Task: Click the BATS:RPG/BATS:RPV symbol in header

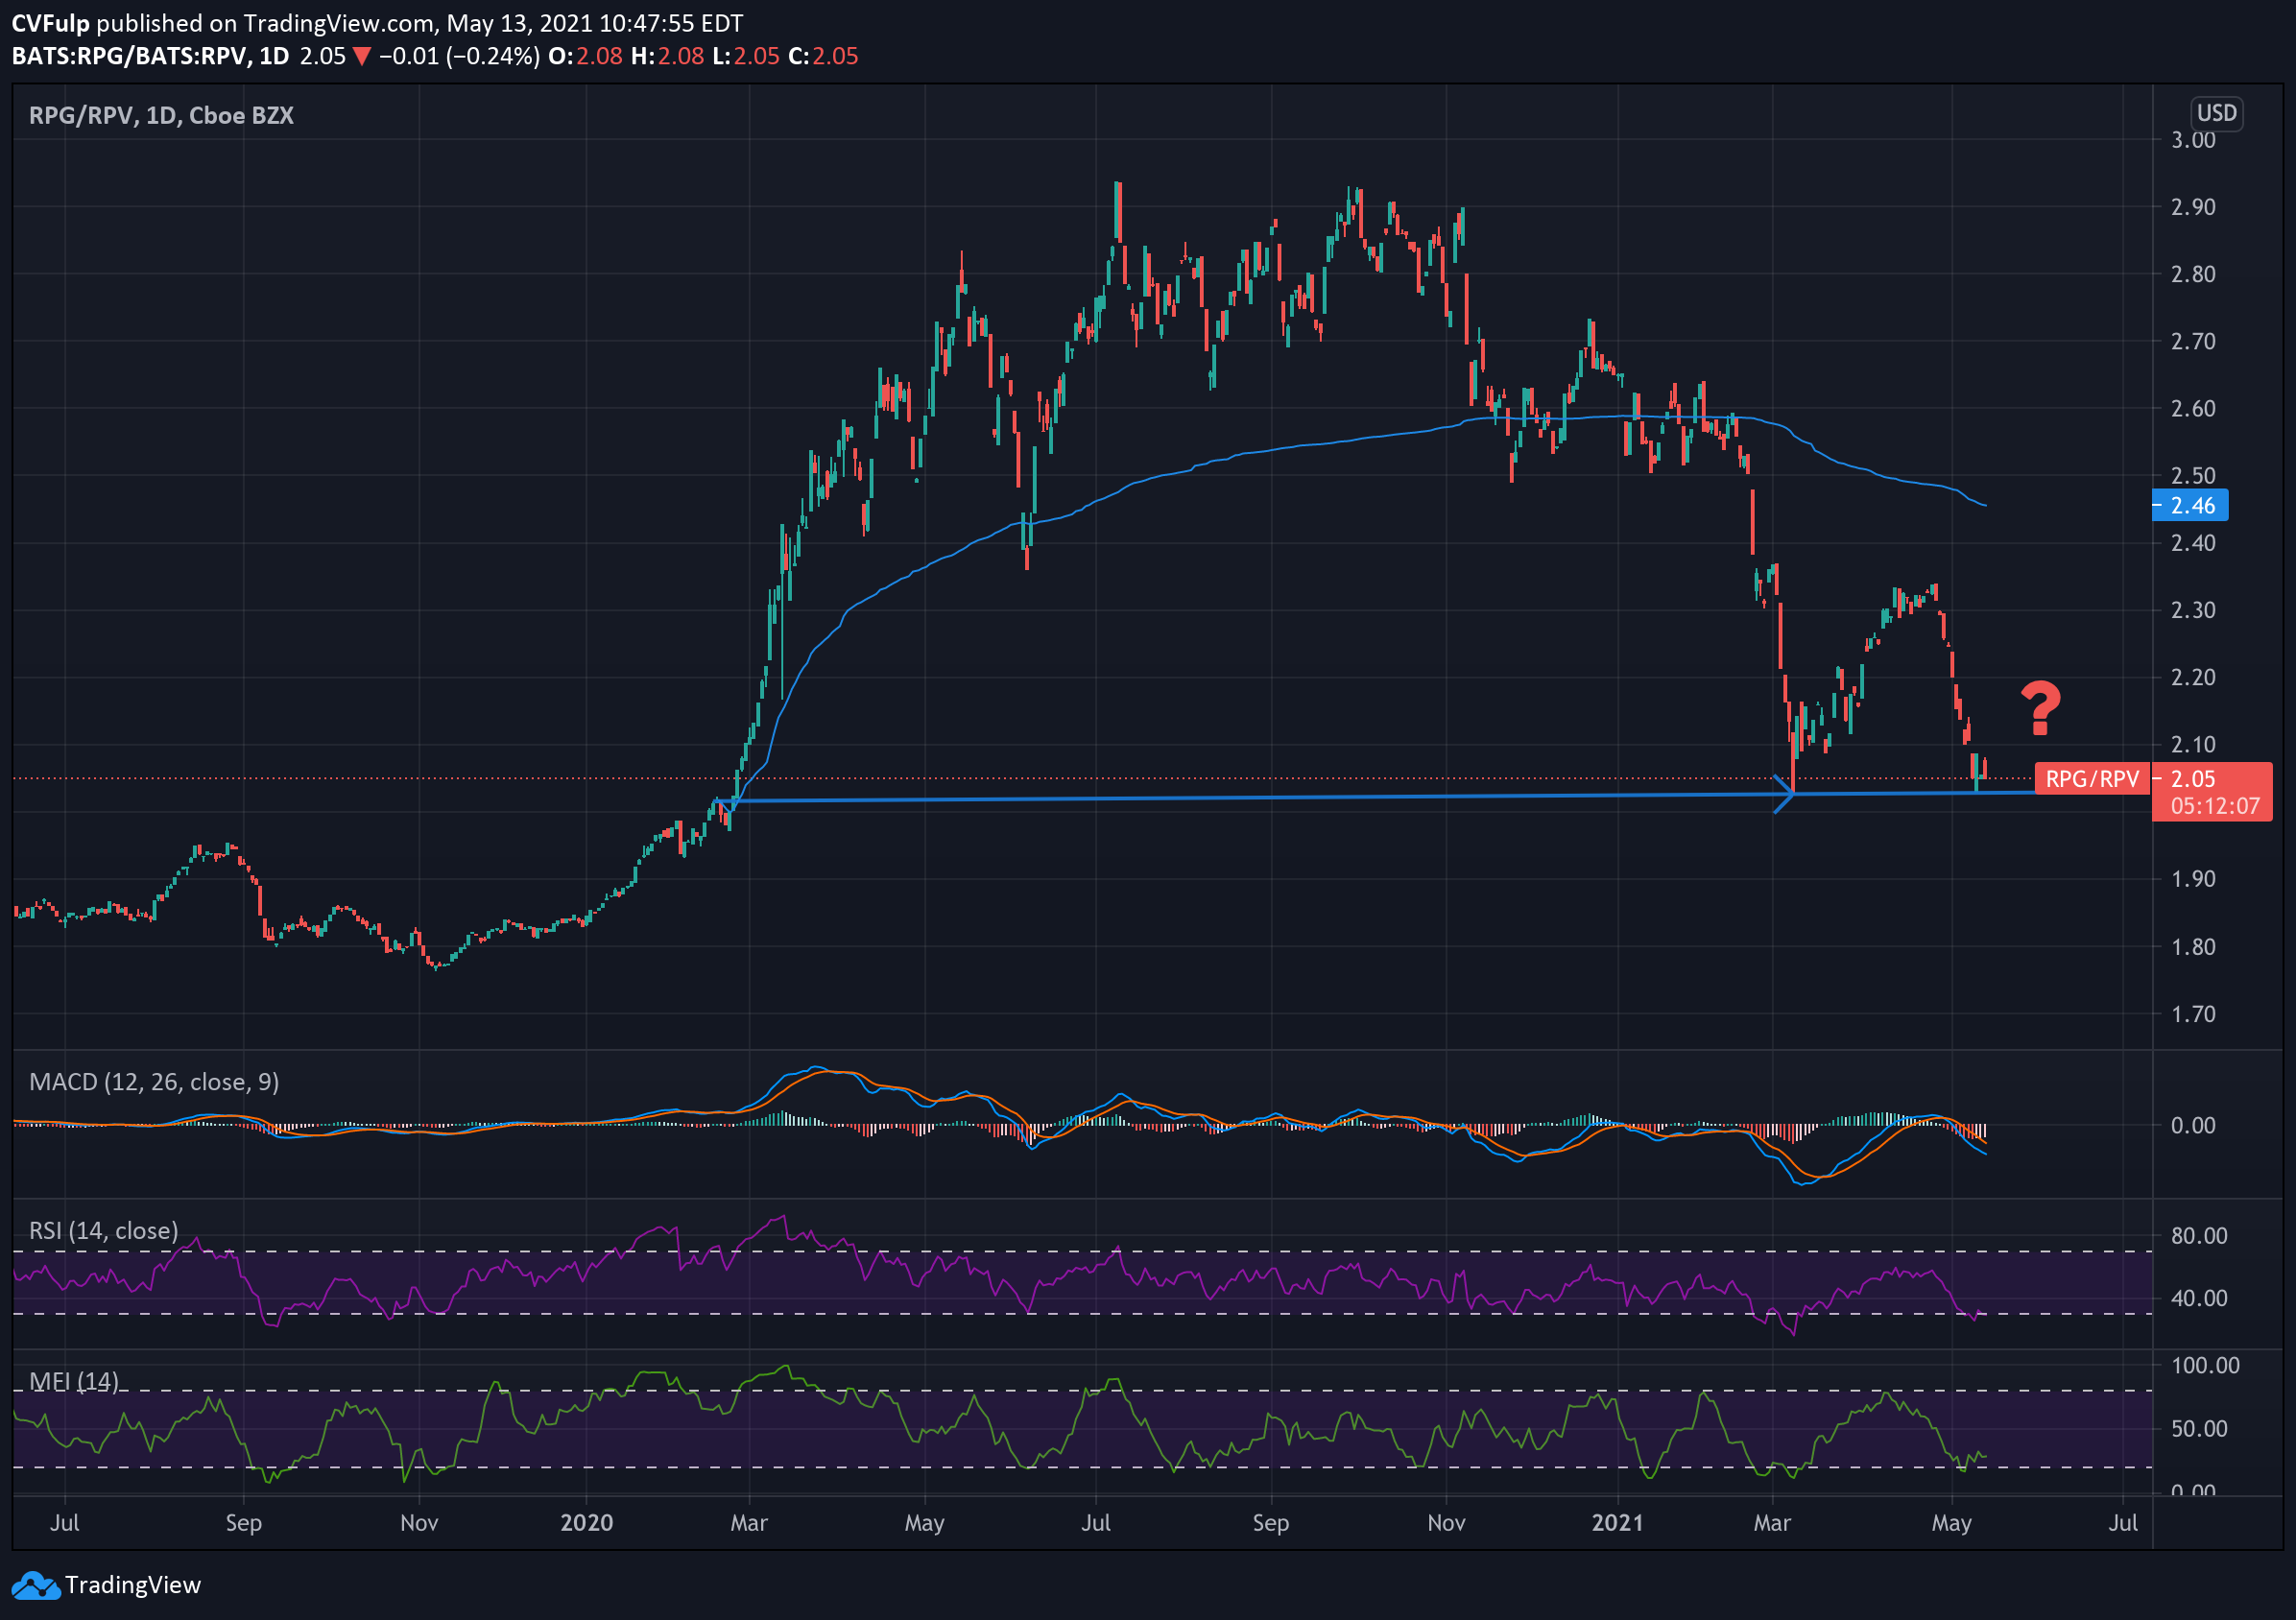Action: tap(129, 56)
